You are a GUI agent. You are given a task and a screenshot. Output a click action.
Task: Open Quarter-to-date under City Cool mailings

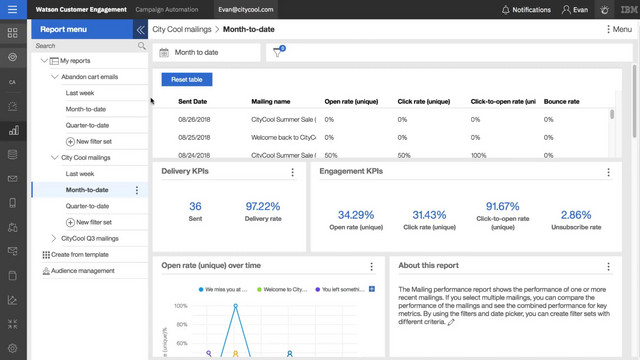[87, 206]
